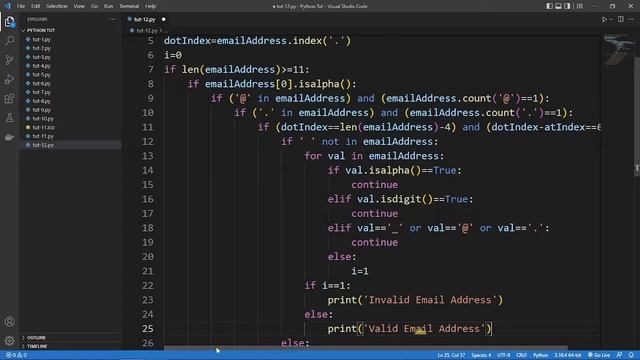Screen dimensions: 640x360
Task: Select the 3.10.4 64-bit interpreter
Action: (x=567, y=355)
